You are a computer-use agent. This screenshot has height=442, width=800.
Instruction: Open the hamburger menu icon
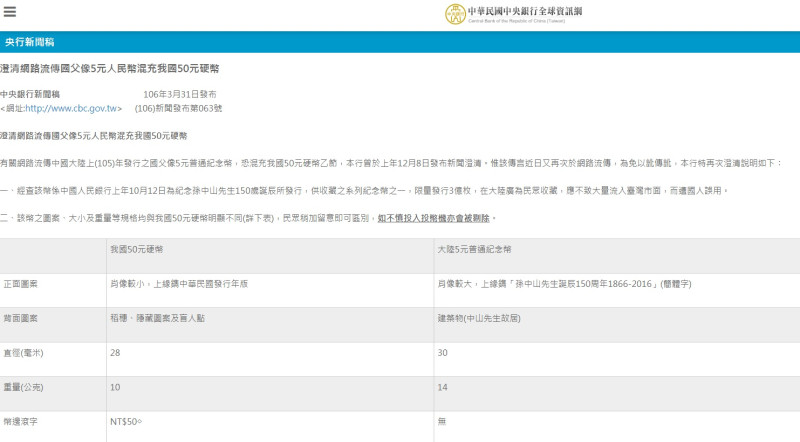click(10, 11)
